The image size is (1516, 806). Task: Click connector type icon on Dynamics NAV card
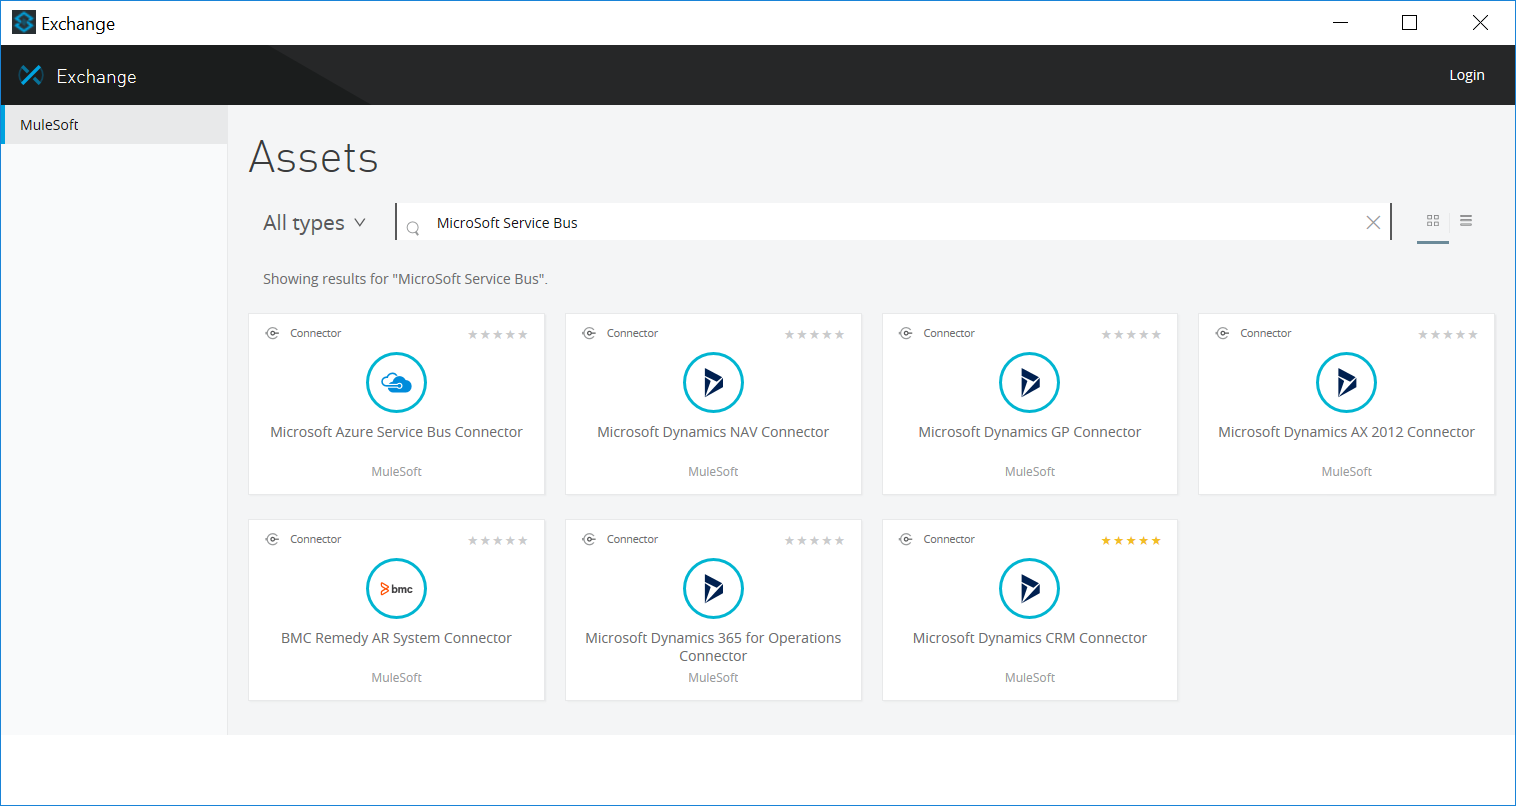589,333
